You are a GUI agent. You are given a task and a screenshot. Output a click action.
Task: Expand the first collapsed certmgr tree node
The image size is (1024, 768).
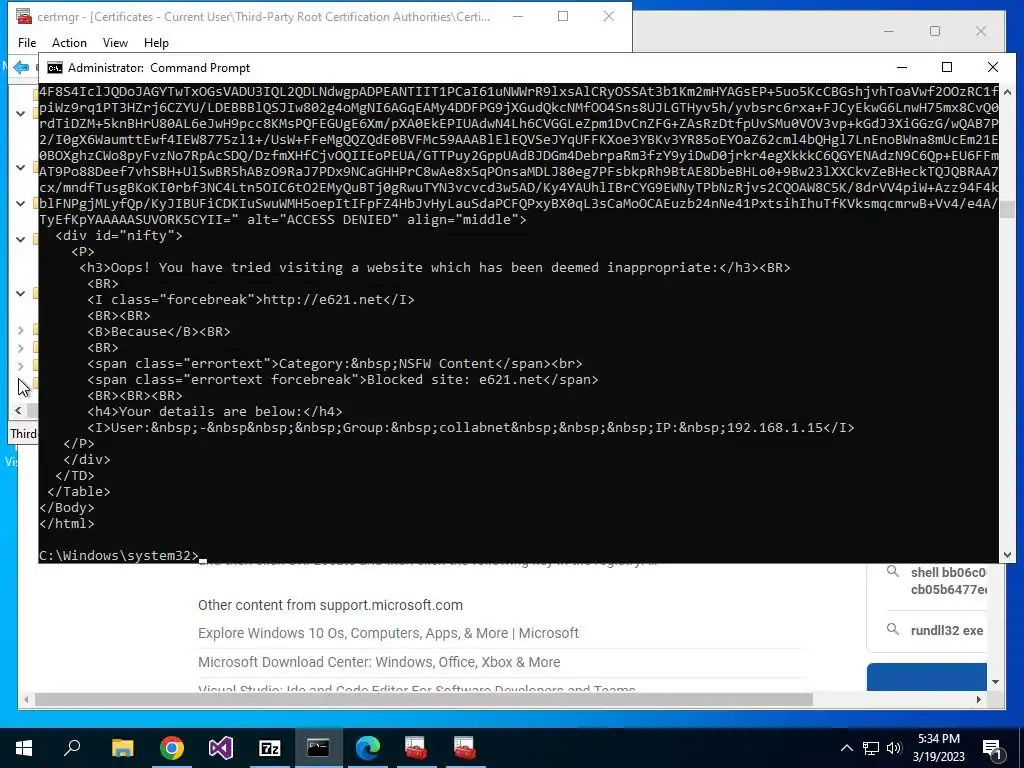coord(20,330)
